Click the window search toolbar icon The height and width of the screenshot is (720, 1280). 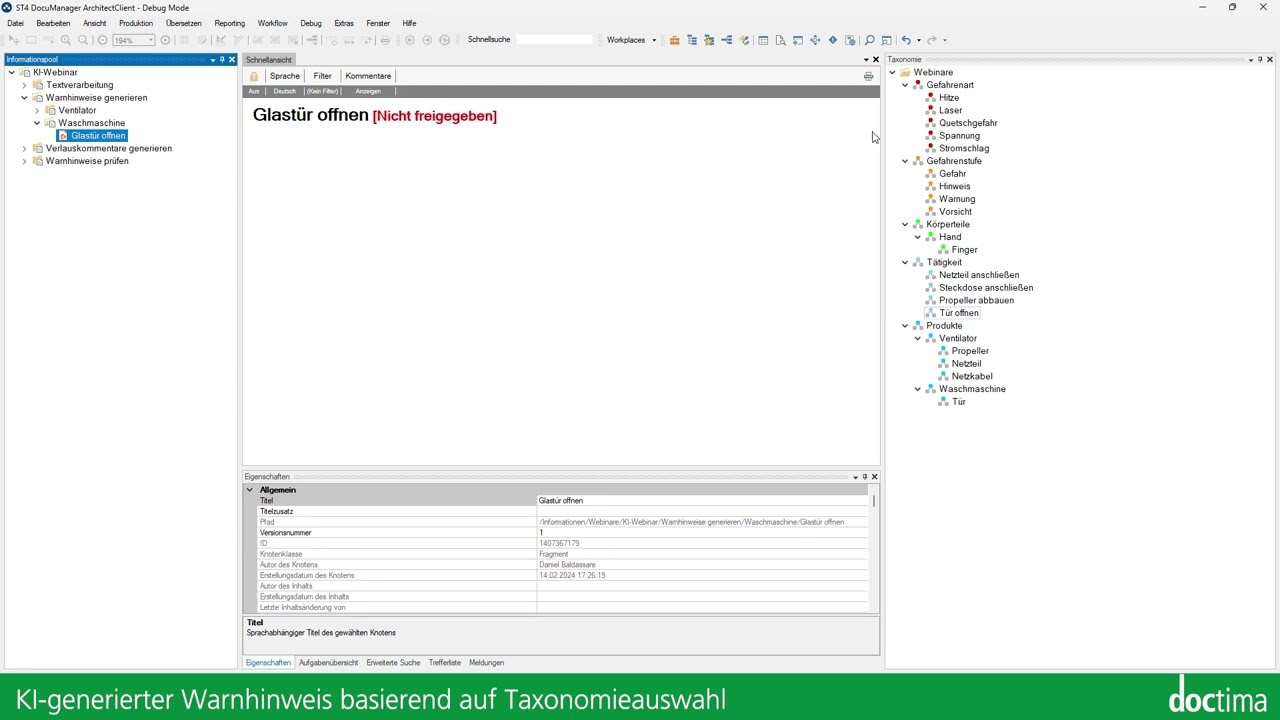[886, 40]
